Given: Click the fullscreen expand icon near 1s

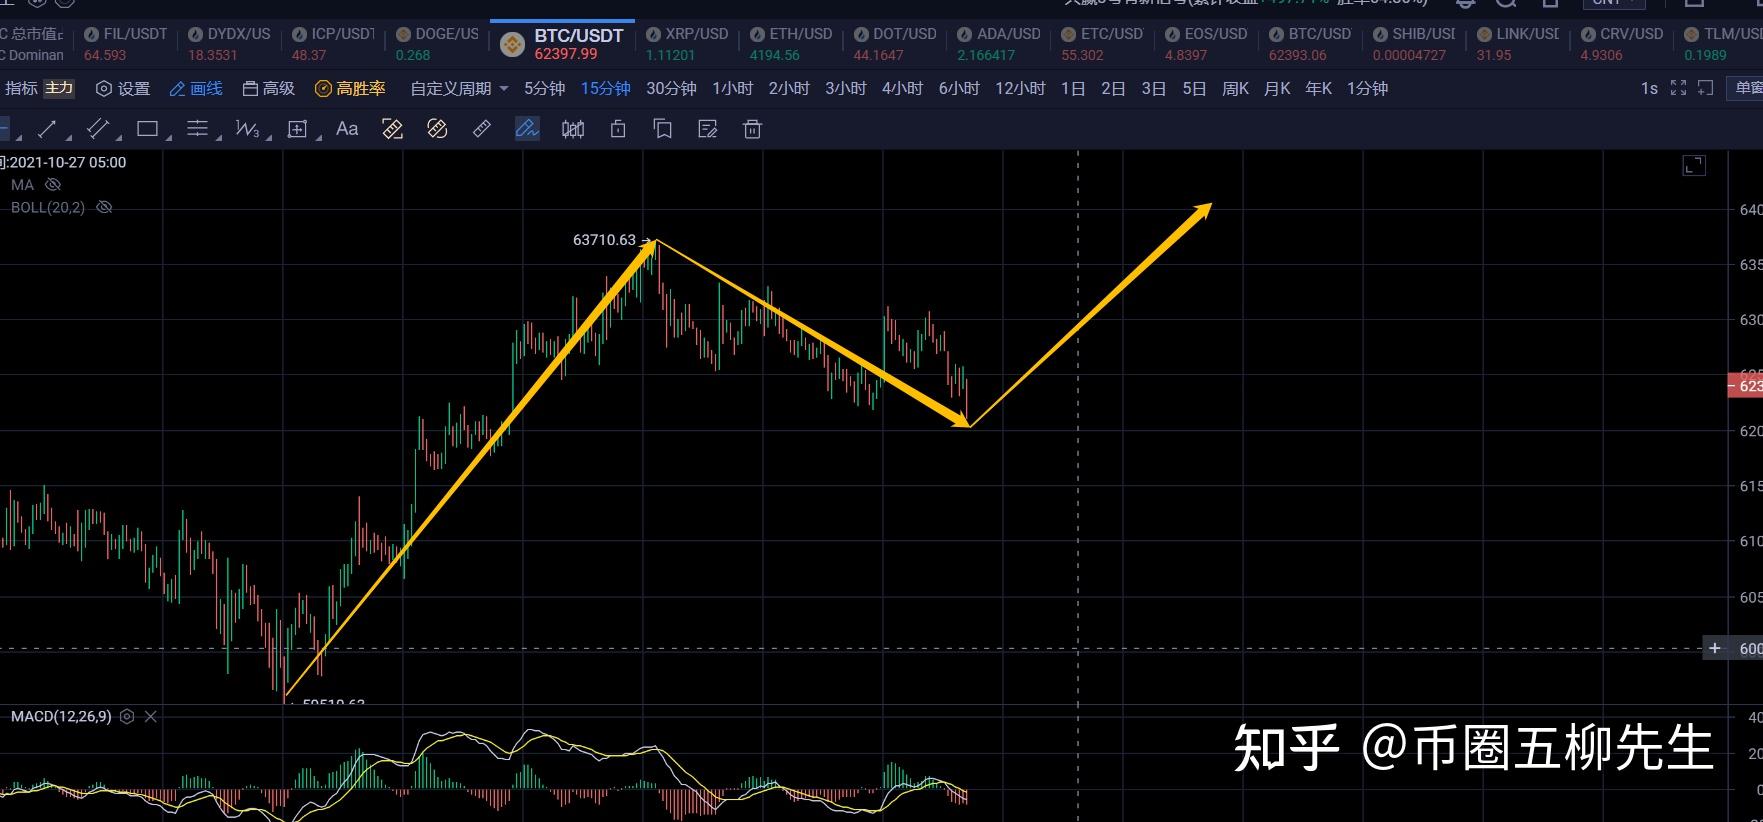Looking at the screenshot, I should [x=1678, y=88].
